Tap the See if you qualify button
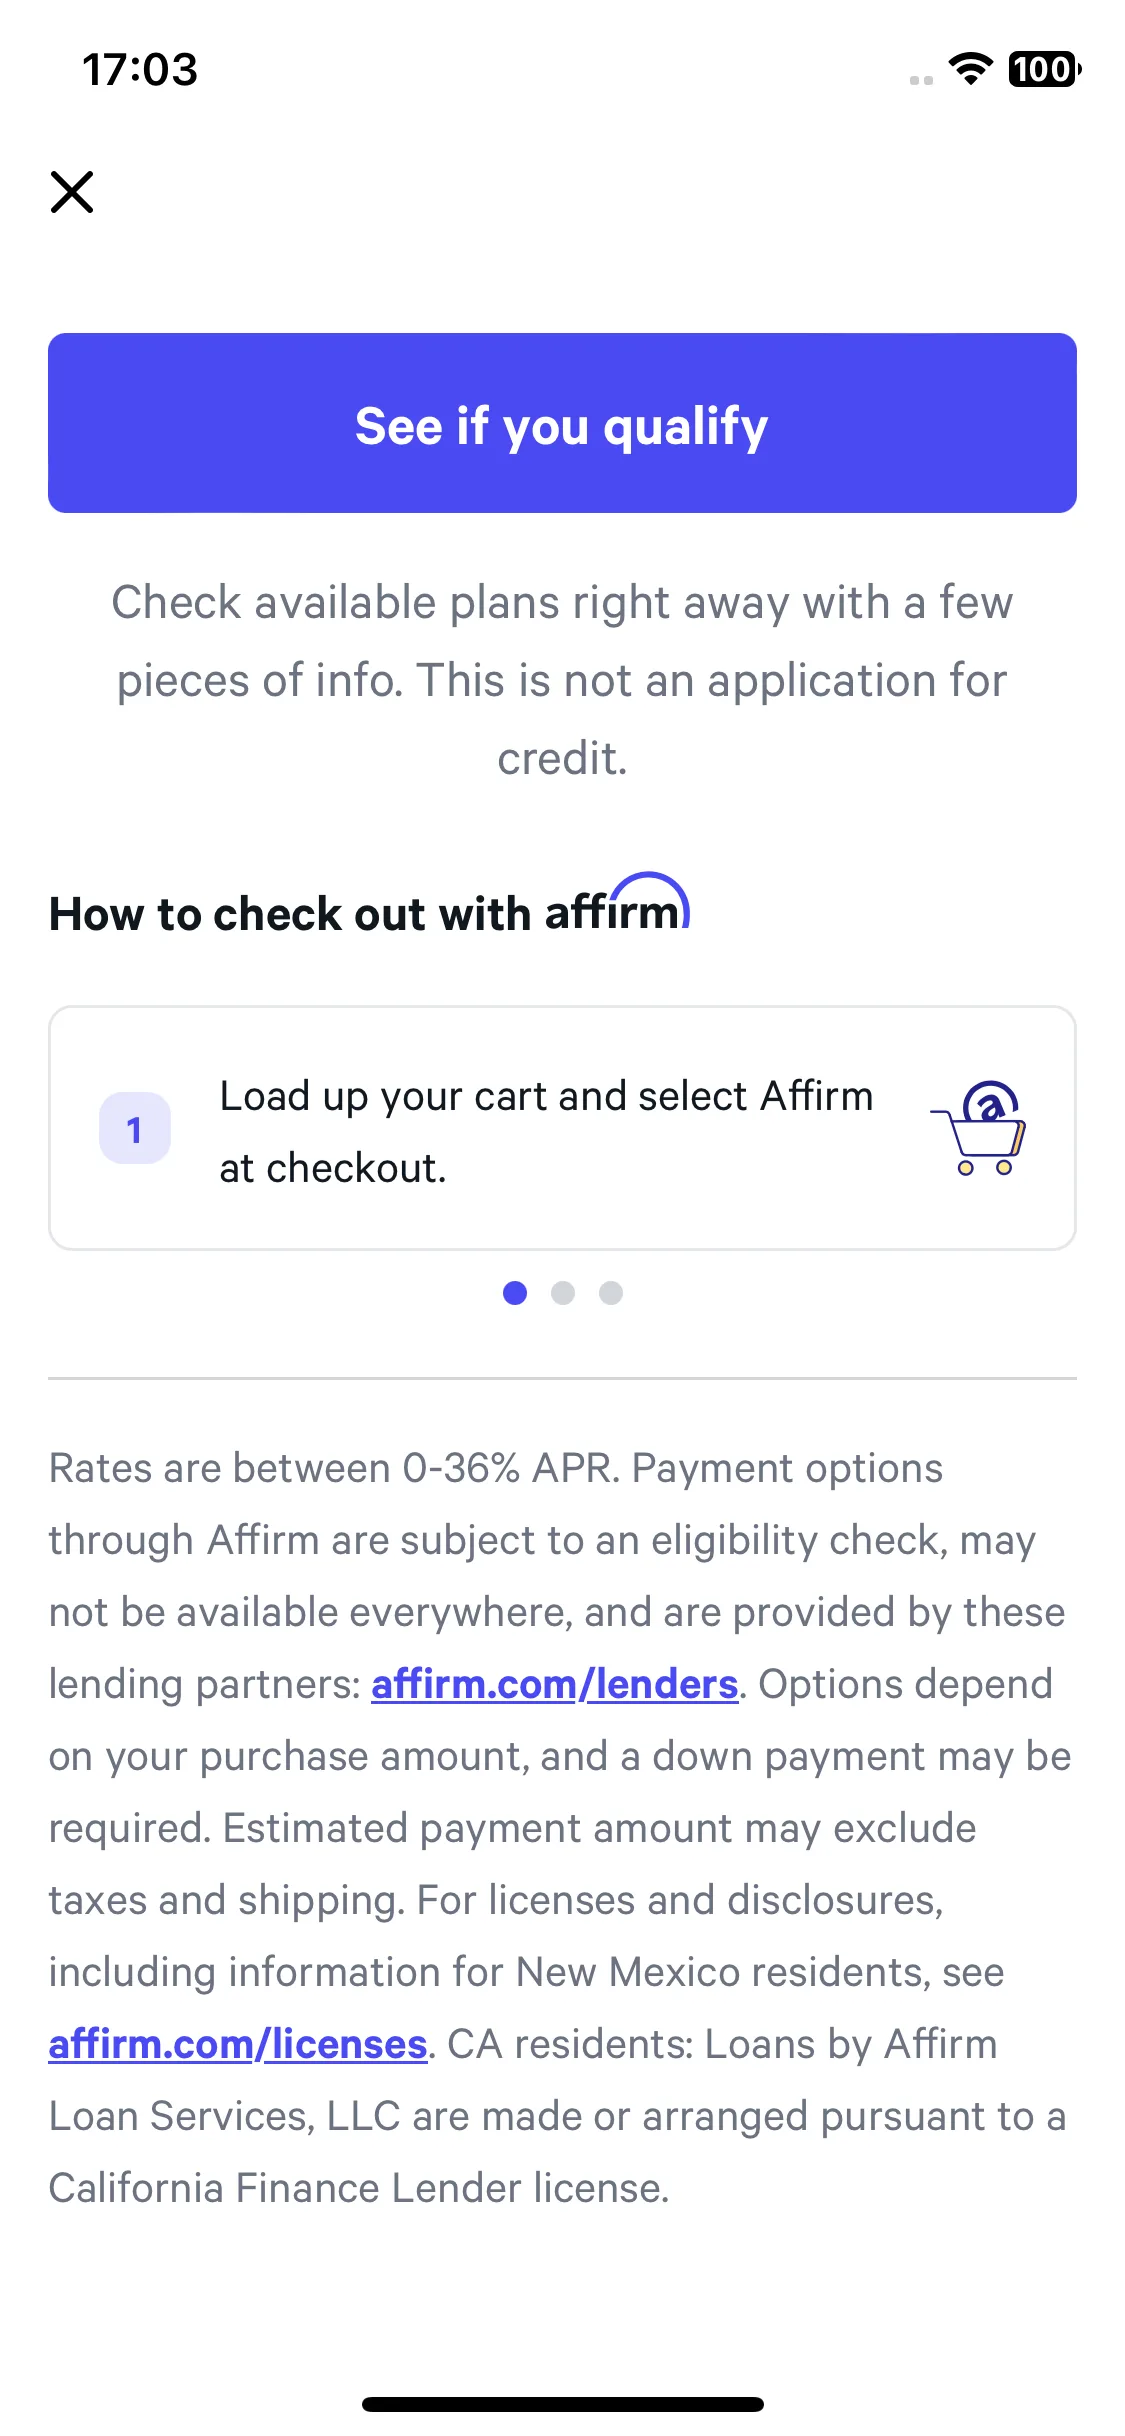 point(562,423)
